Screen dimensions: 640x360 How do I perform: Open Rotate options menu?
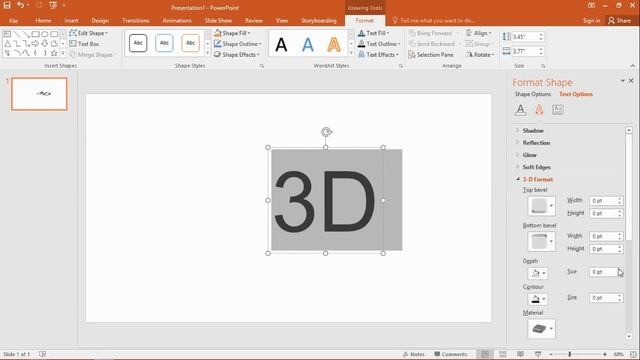point(480,54)
